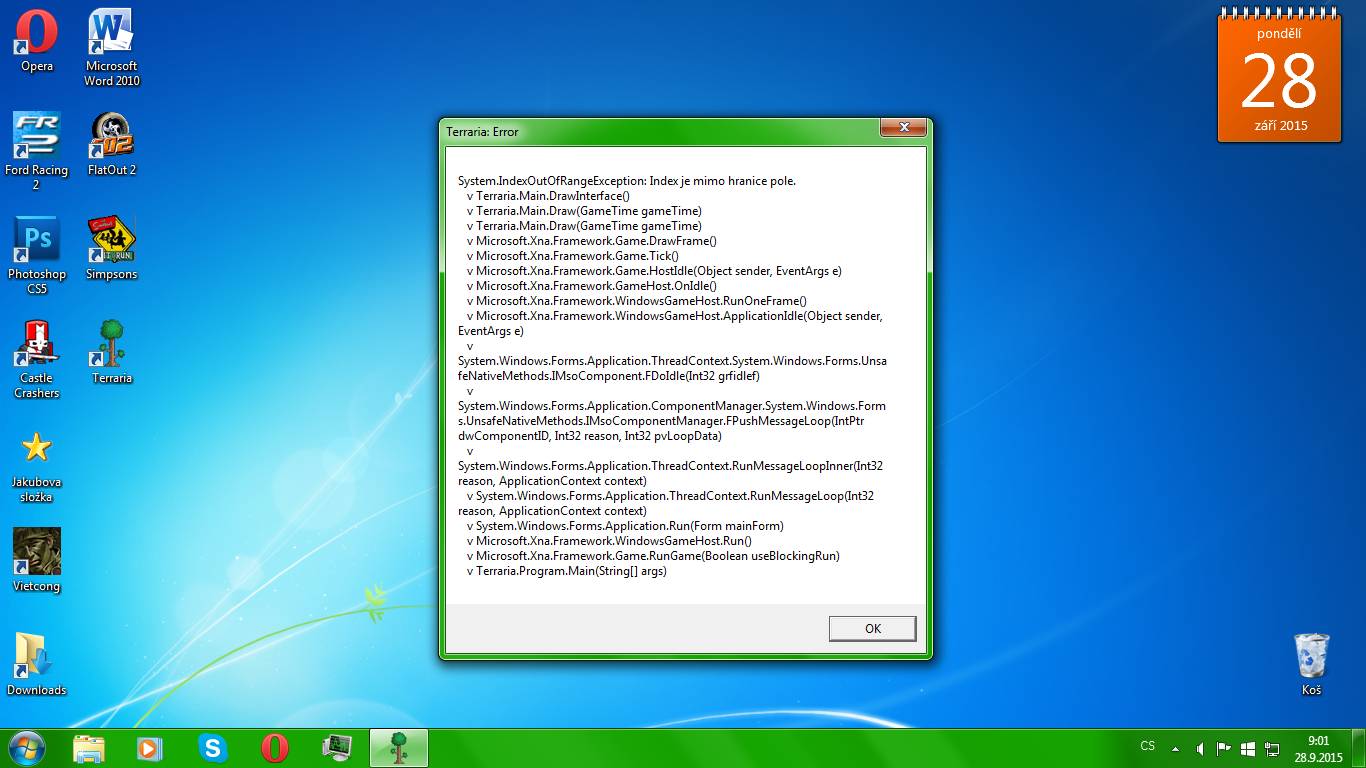This screenshot has height=768, width=1366.
Task: Open the media player taskbar icon
Action: 149,748
